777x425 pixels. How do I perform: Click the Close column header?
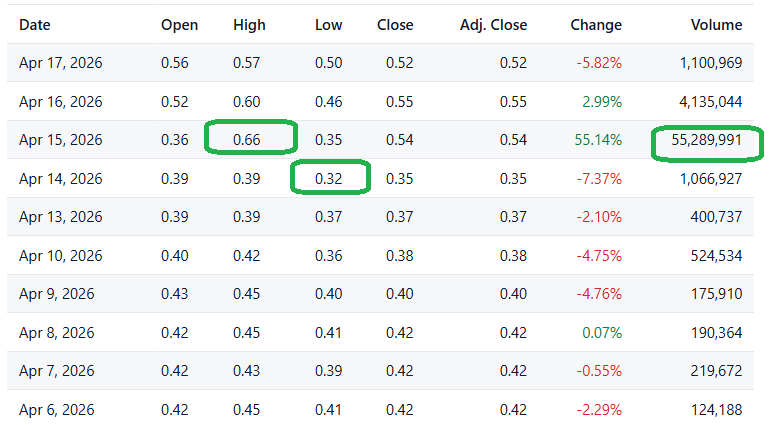click(x=395, y=25)
